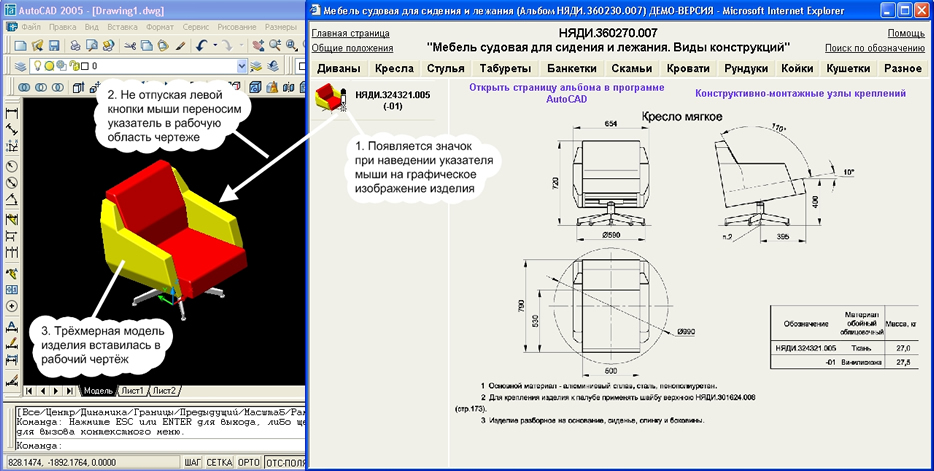
Task: Open the Кресла category in the album
Action: click(x=394, y=68)
